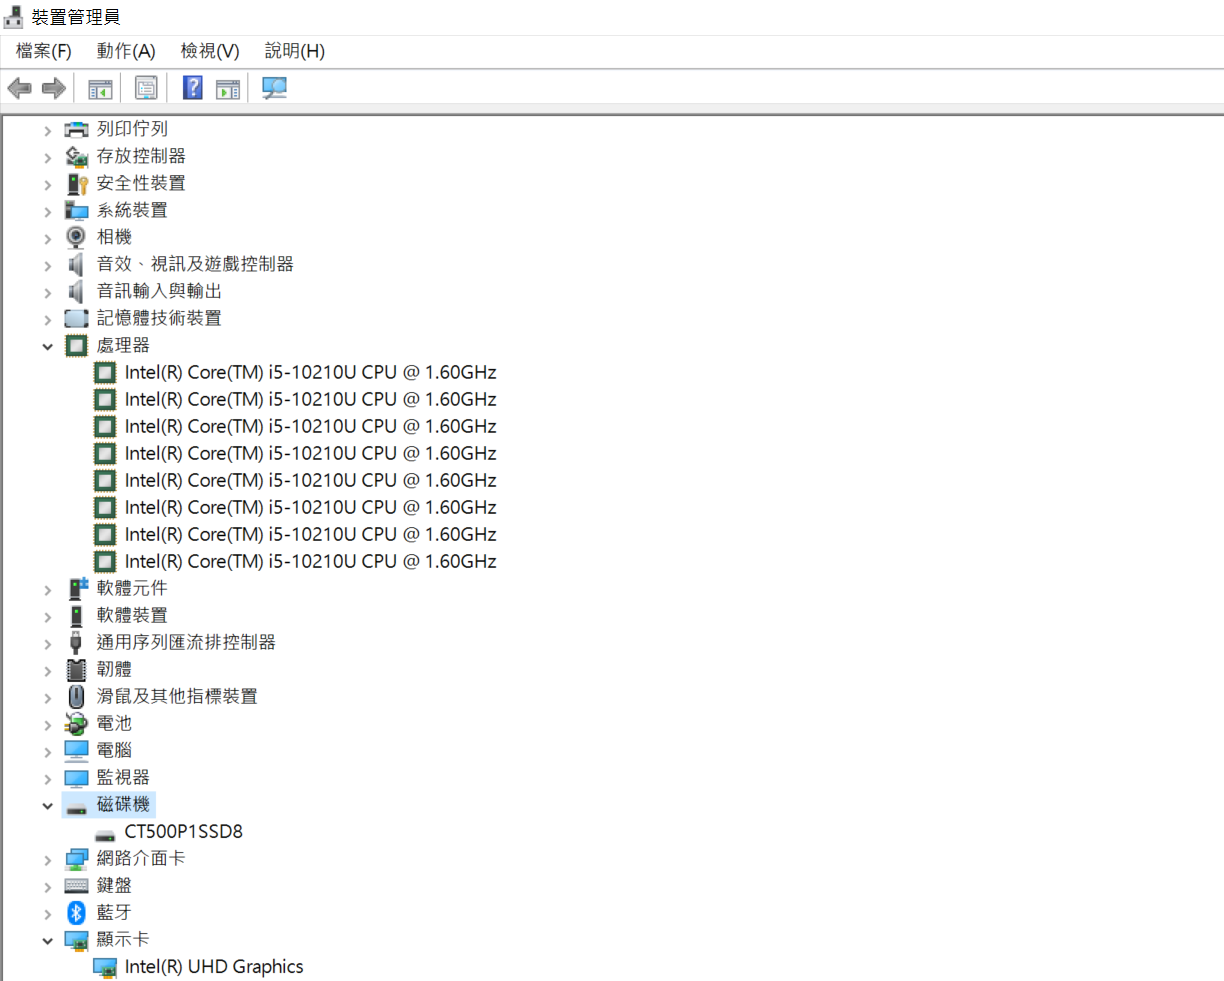Image resolution: width=1224 pixels, height=981 pixels.
Task: Click the icon for 軟體元件
Action: 76,588
